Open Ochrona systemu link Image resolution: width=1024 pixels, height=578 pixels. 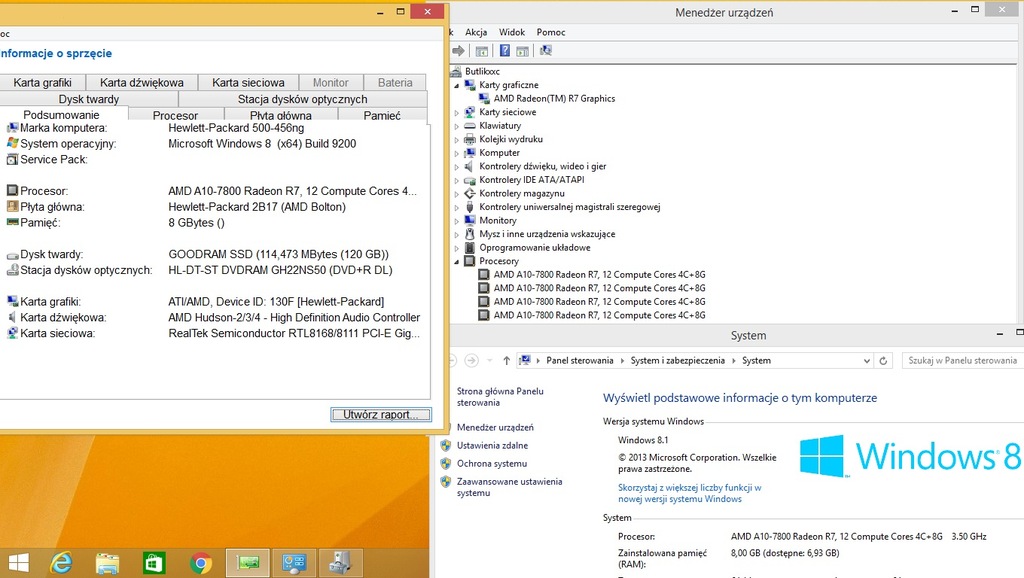[x=492, y=464]
